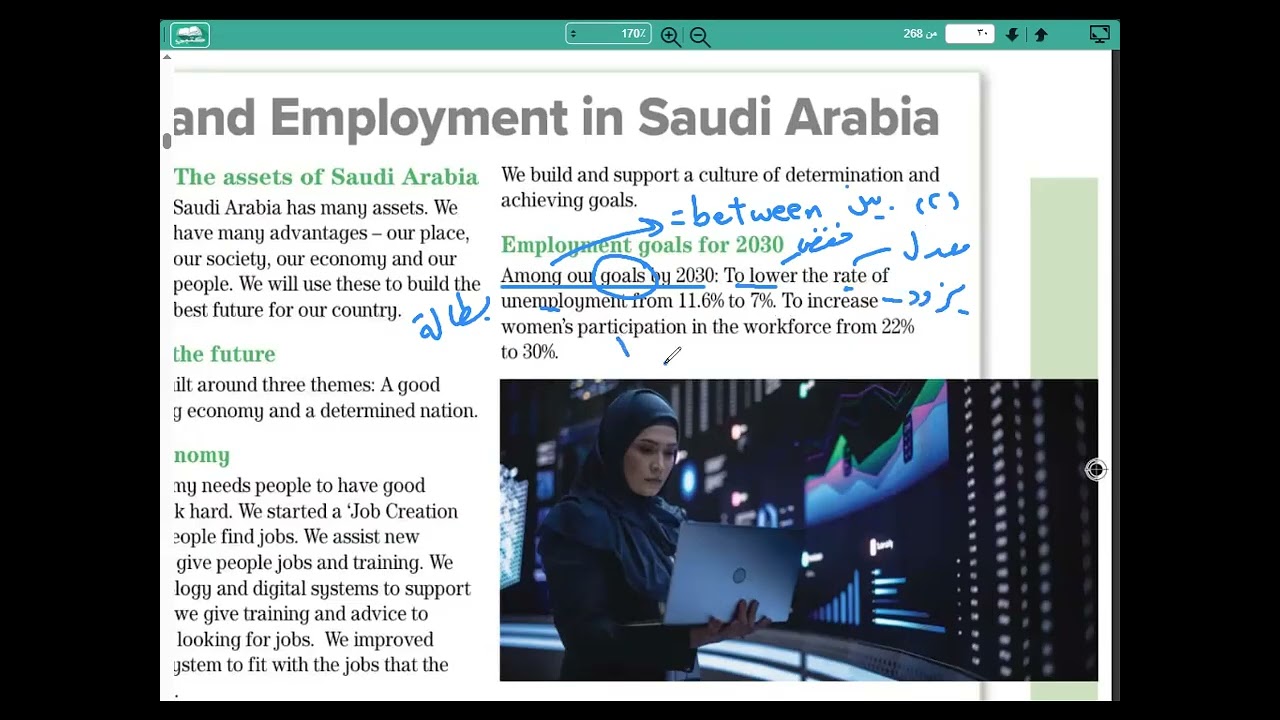The image size is (1280, 720).
Task: Click the page number input field
Action: pos(969,34)
